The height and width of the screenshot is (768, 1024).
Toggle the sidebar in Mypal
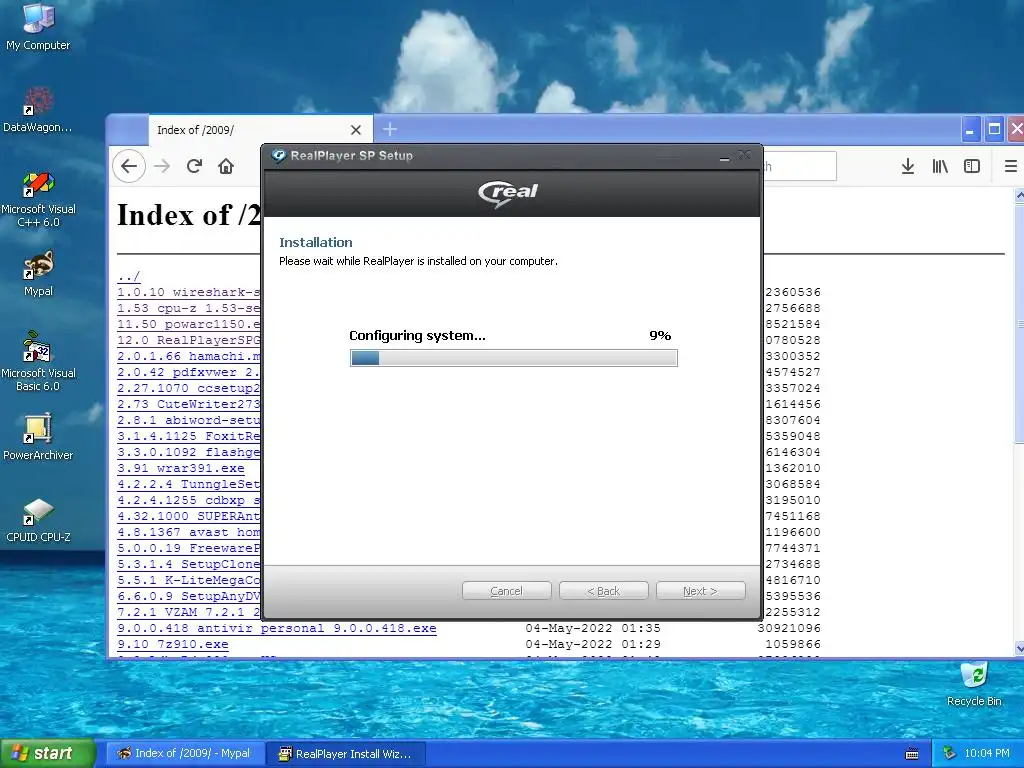972,167
